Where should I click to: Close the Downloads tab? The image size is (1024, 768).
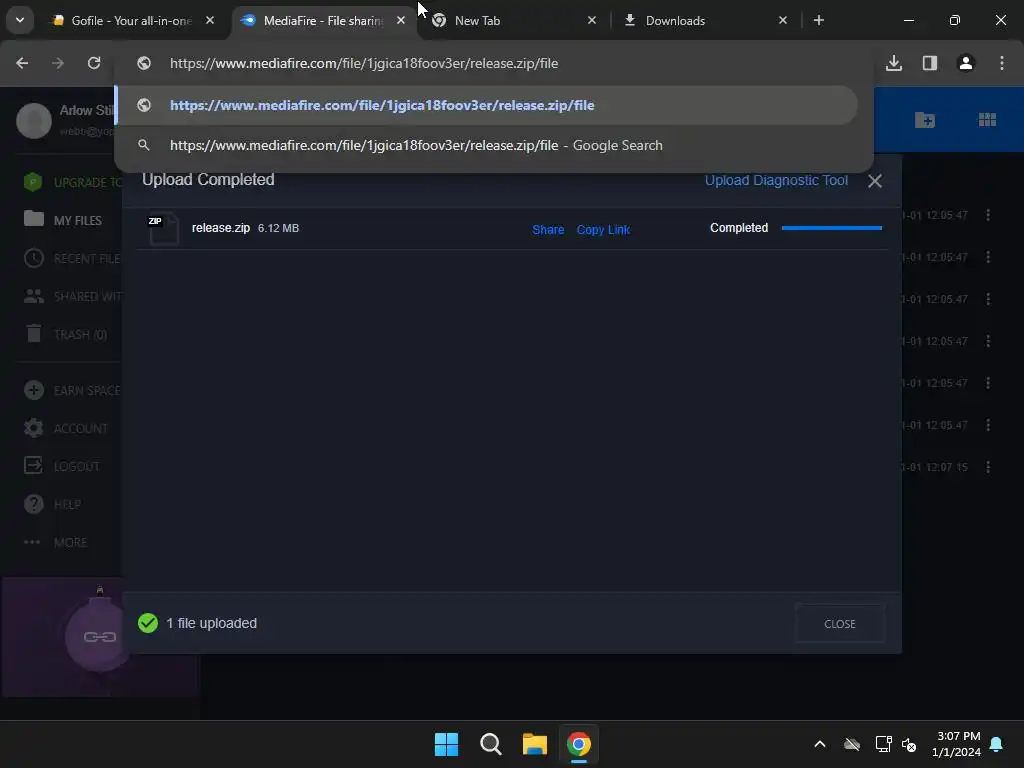783,21
